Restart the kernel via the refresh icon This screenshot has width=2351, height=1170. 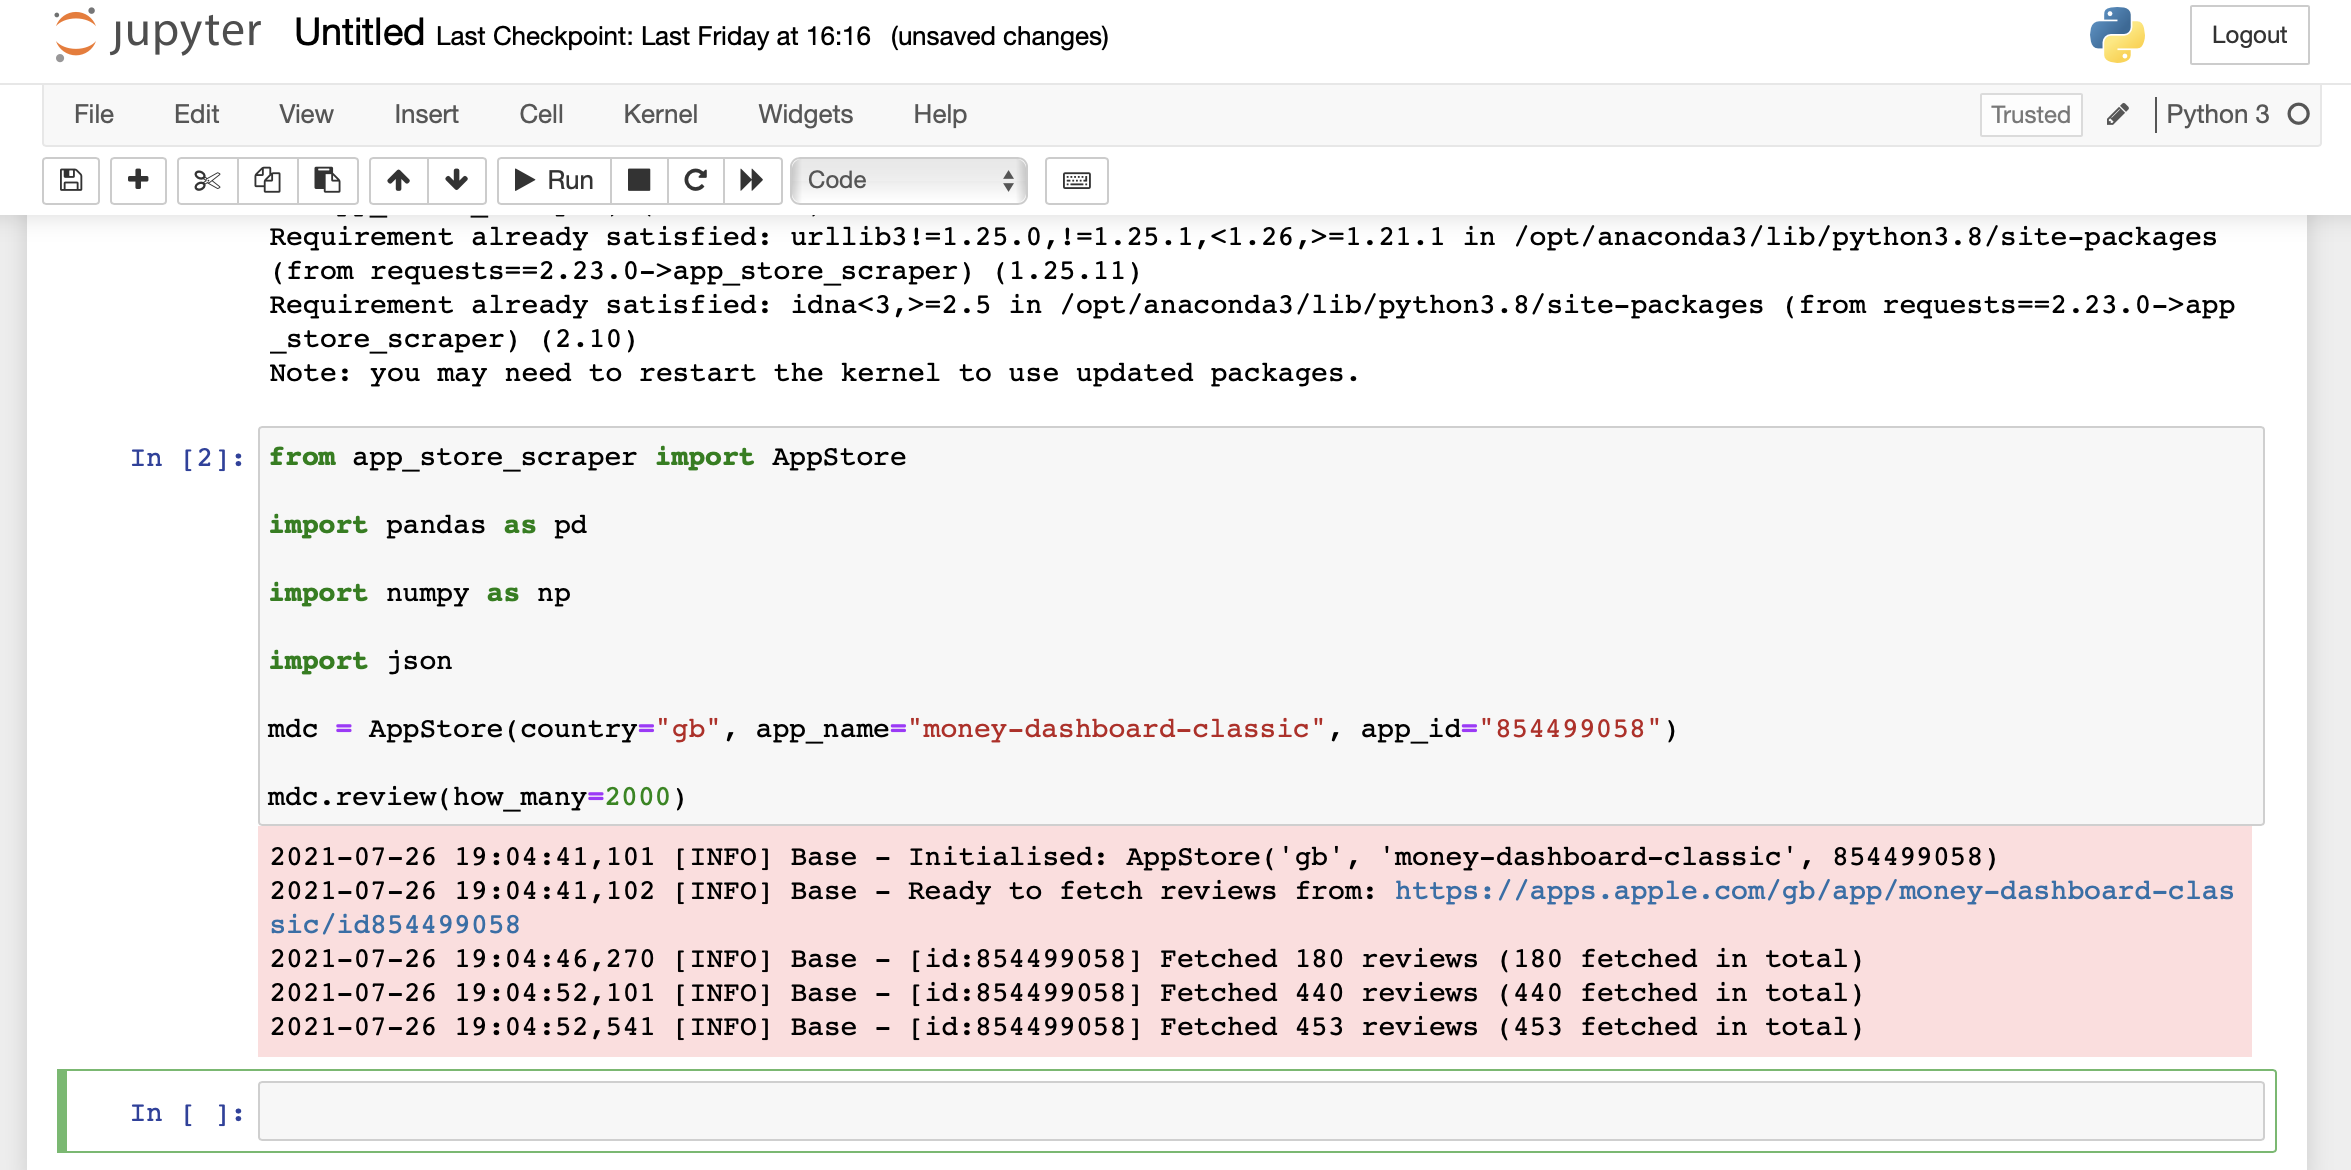(695, 181)
